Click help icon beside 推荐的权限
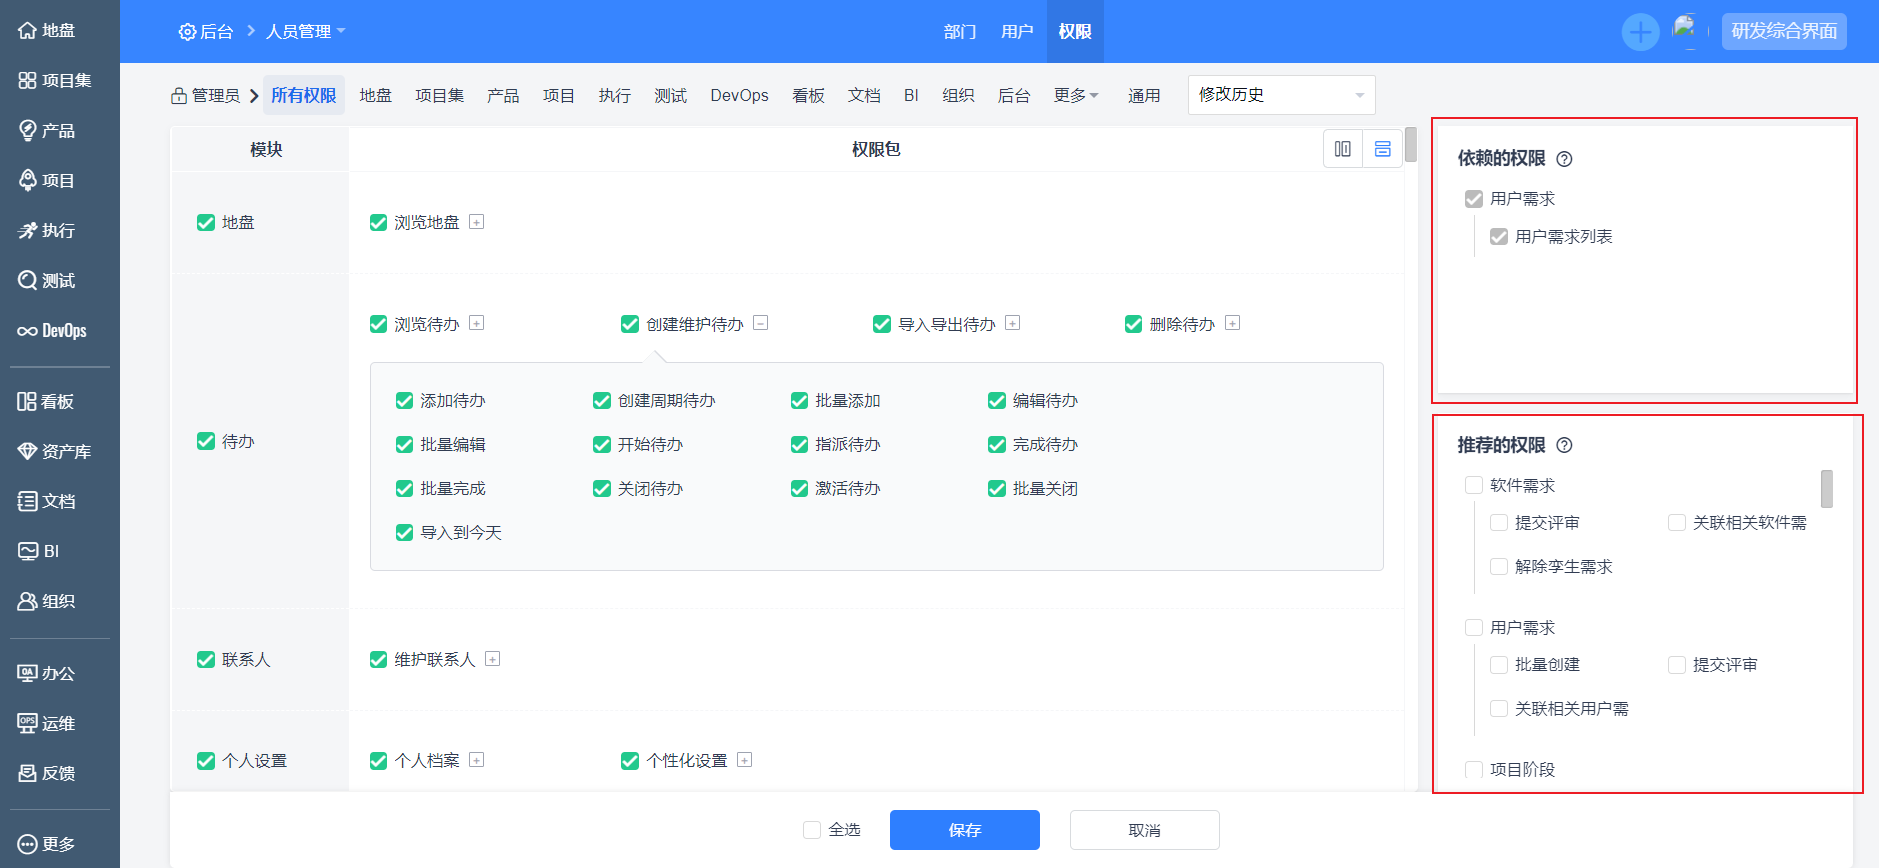 (1565, 446)
